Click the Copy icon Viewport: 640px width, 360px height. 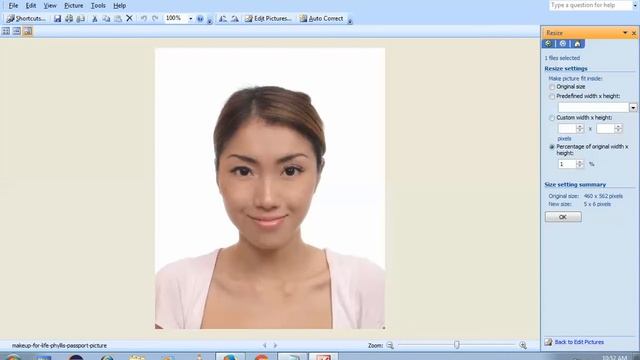106,18
